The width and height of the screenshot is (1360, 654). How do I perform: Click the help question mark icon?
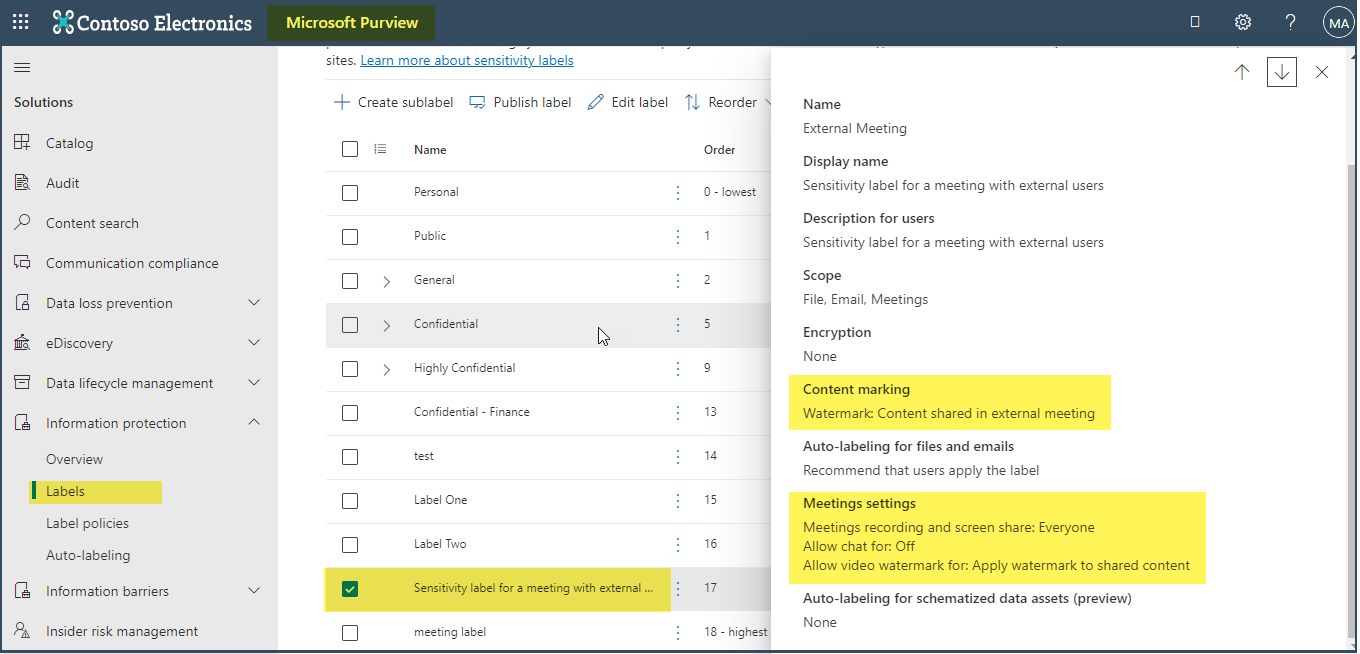(x=1291, y=22)
